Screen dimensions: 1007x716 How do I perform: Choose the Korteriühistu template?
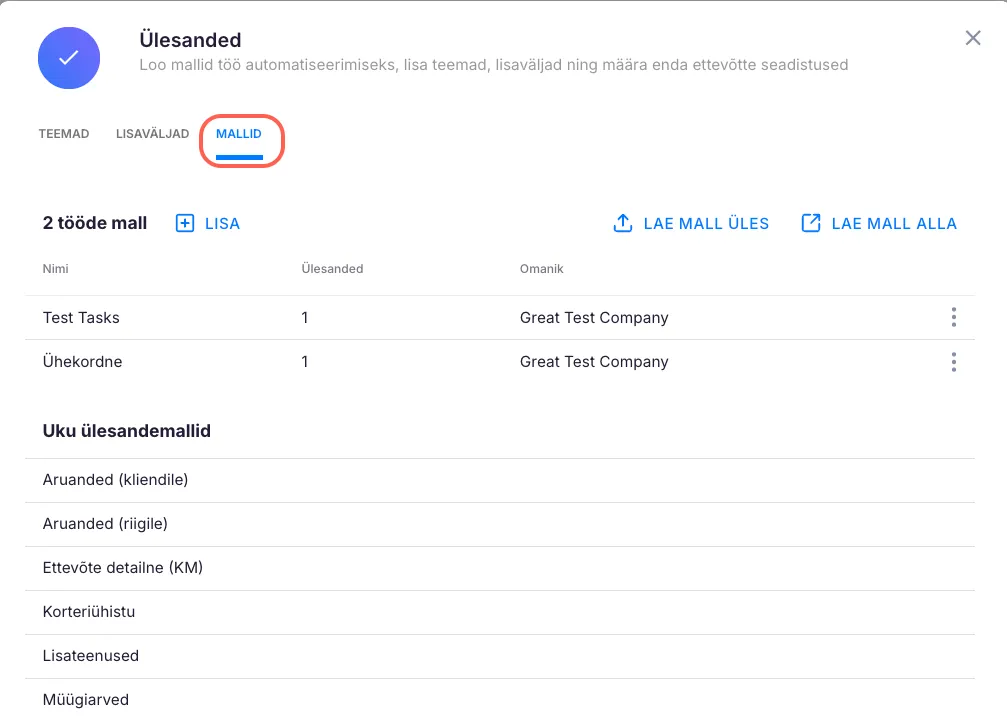coord(89,612)
